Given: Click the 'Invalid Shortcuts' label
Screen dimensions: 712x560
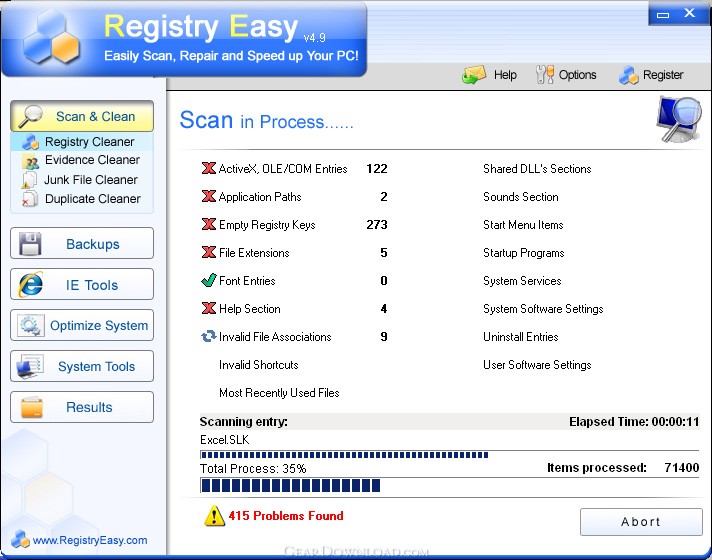Looking at the screenshot, I should 259,365.
